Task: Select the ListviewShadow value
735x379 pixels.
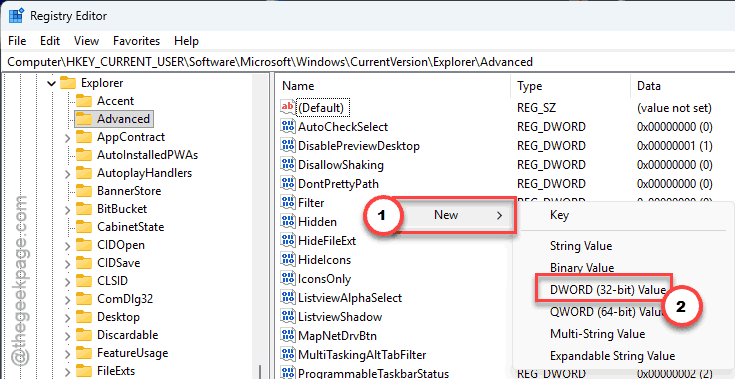Action: click(x=340, y=317)
